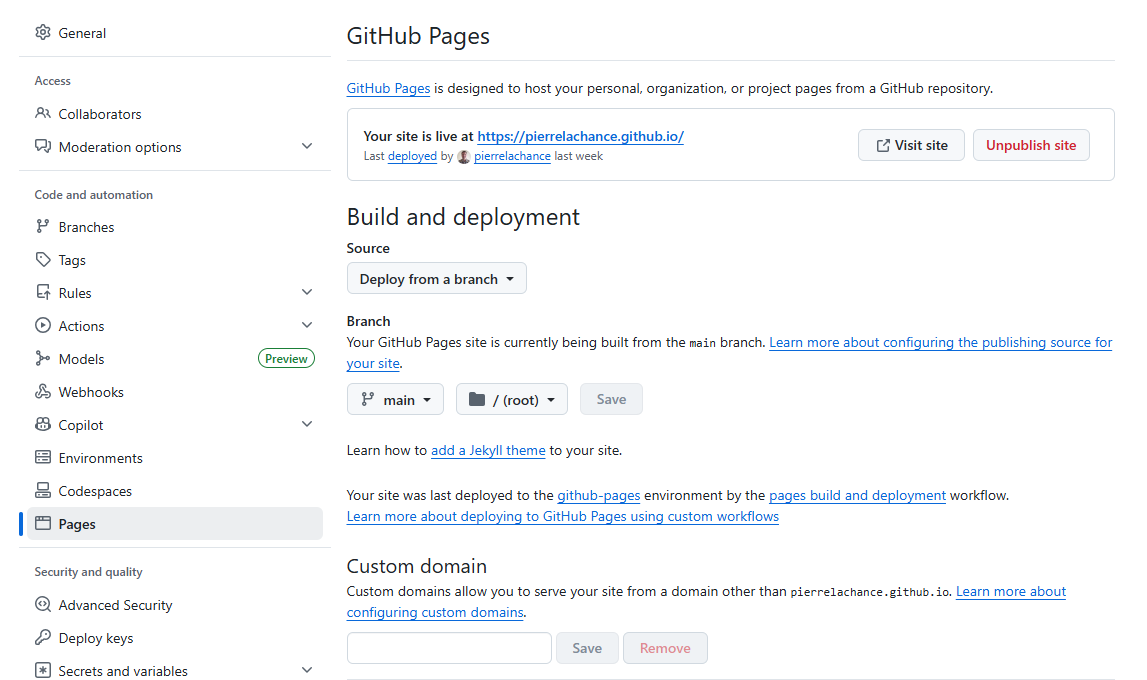Click the deployed link
Image resolution: width=1147 pixels, height=680 pixels.
(412, 156)
